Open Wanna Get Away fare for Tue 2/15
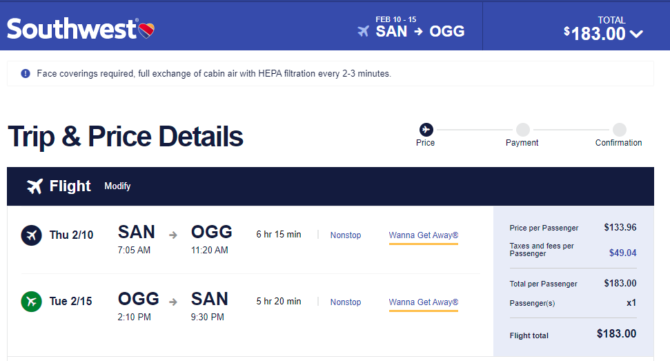670x361 pixels. tap(423, 302)
